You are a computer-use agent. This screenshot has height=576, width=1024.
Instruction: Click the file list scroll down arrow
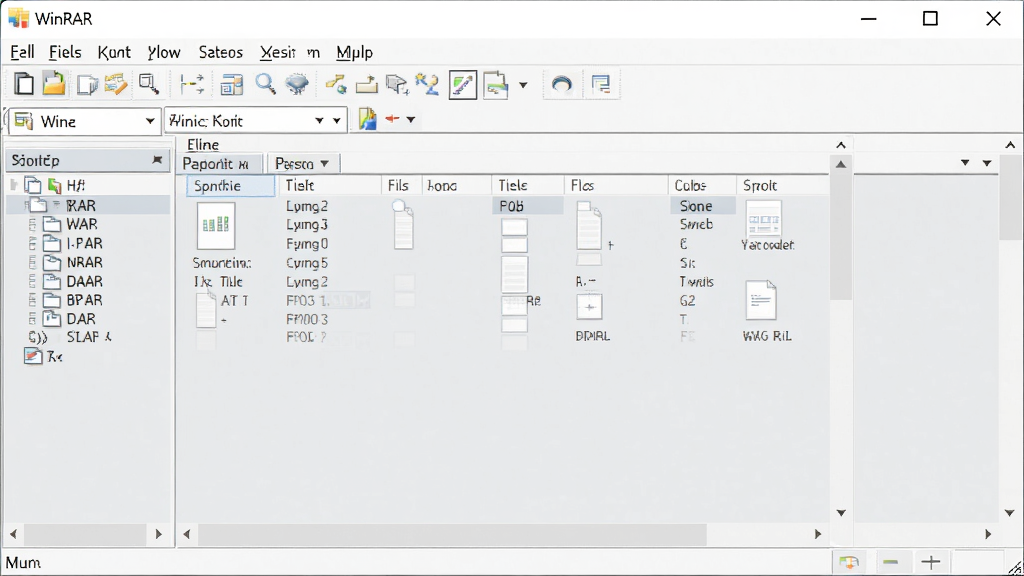click(x=841, y=513)
